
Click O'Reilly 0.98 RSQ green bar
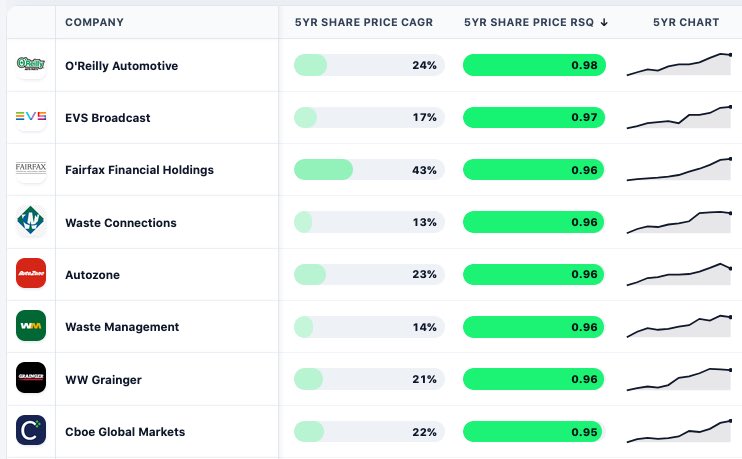click(533, 65)
